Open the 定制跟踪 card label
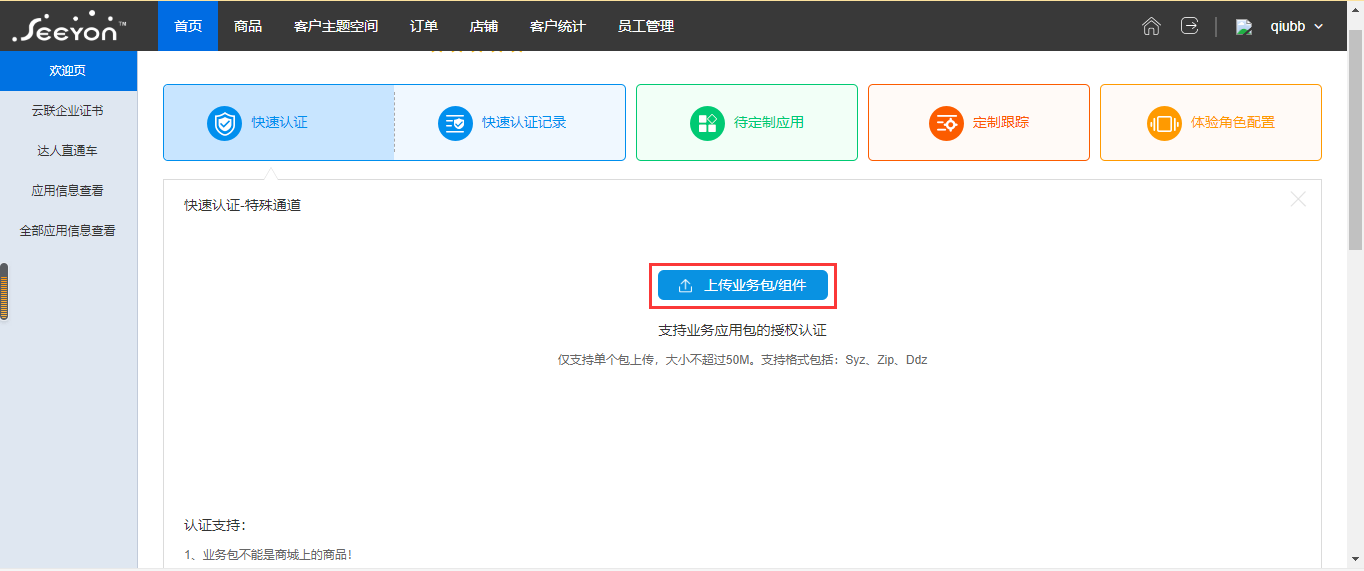Viewport: 1364px width, 571px height. click(1001, 123)
